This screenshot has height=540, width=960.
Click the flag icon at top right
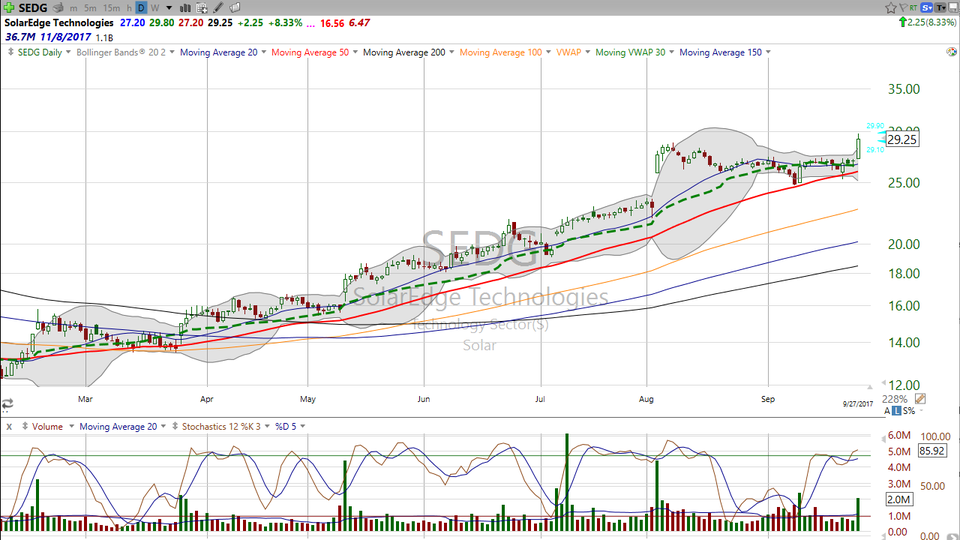click(x=902, y=7)
